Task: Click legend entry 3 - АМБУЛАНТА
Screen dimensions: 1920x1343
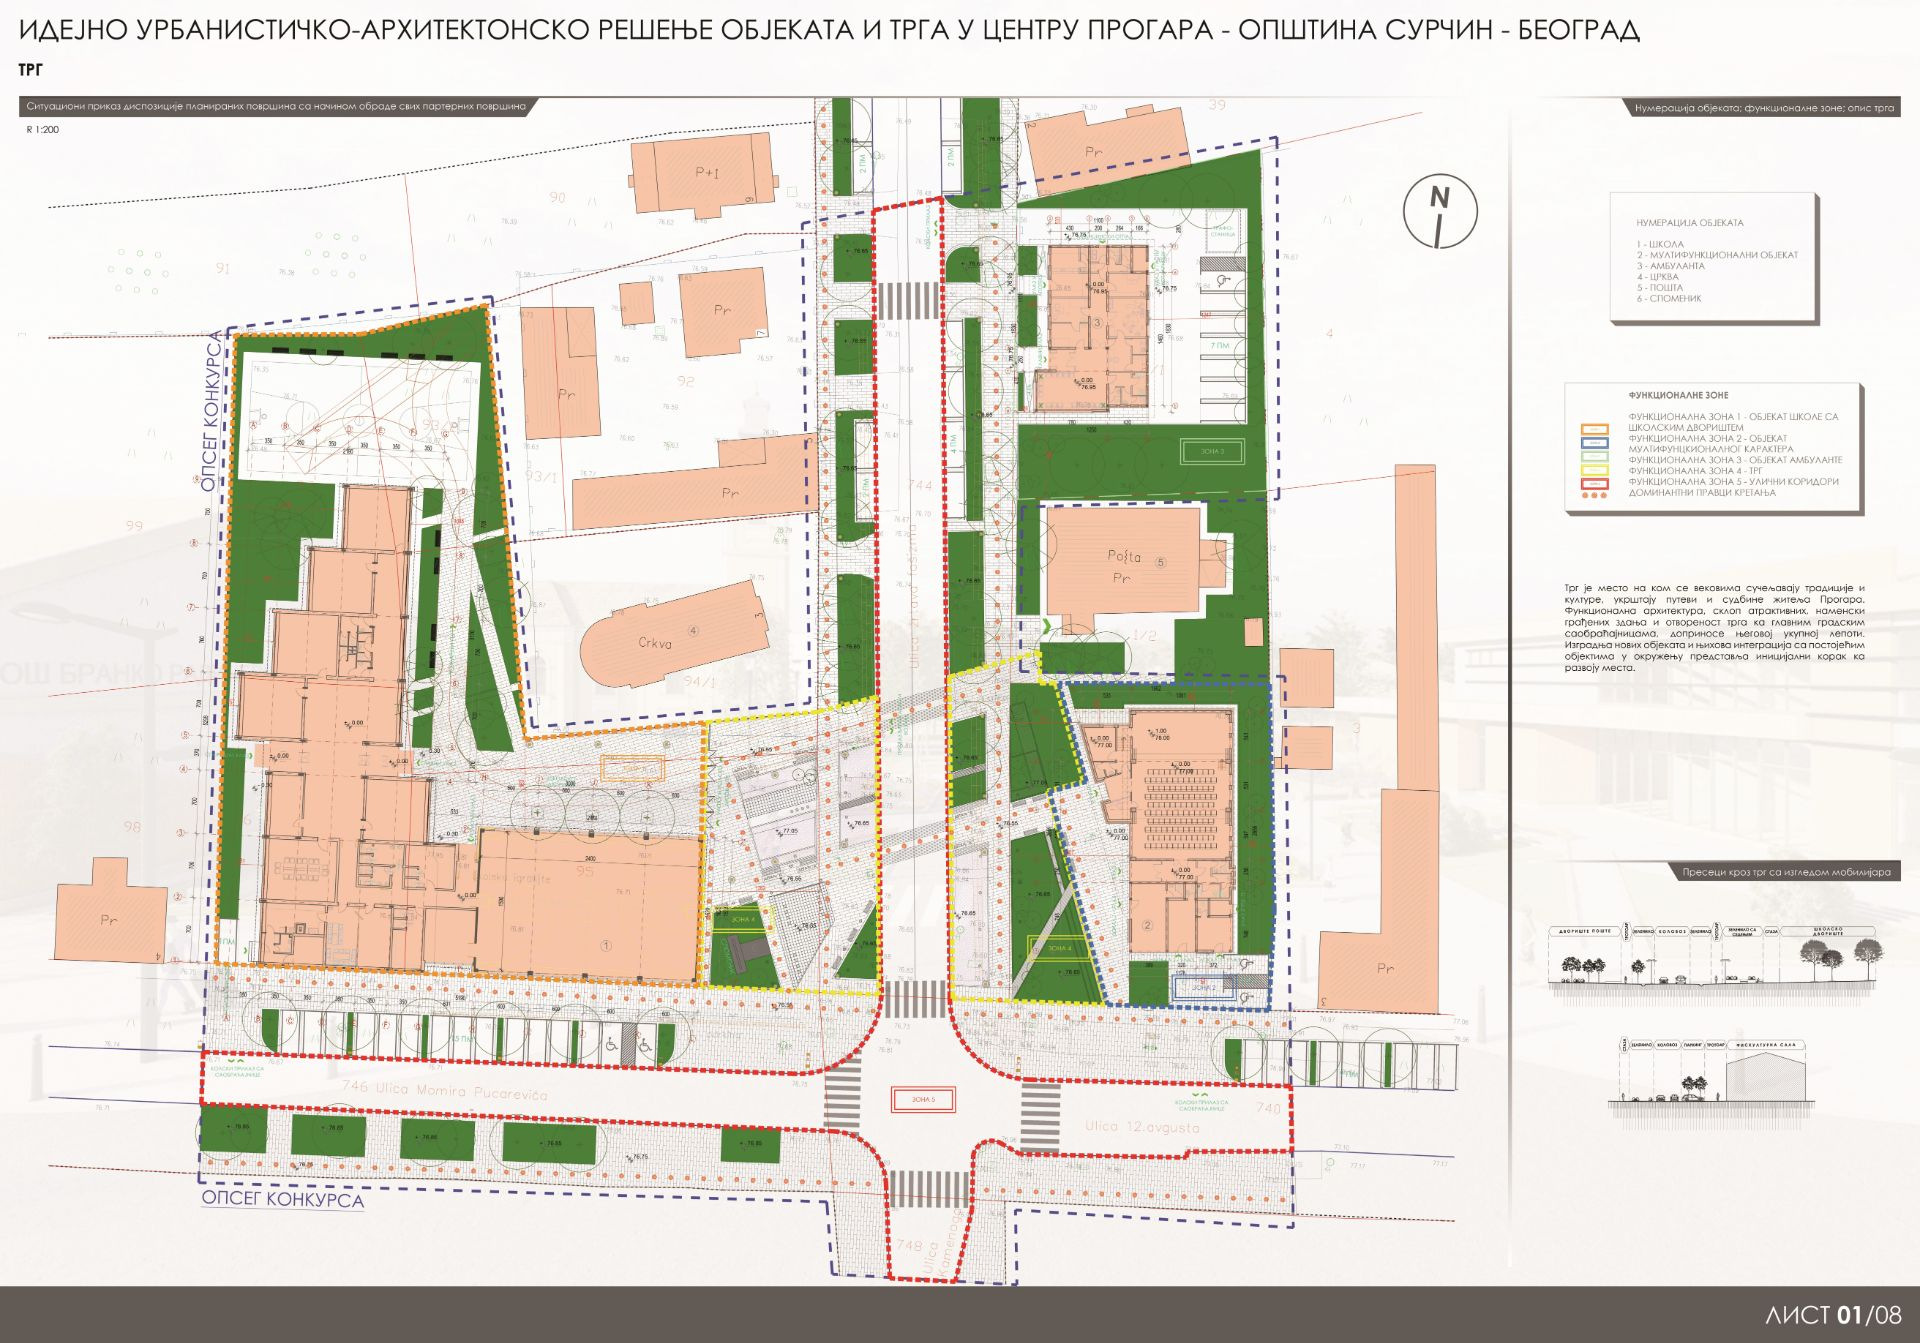Action: (1670, 266)
